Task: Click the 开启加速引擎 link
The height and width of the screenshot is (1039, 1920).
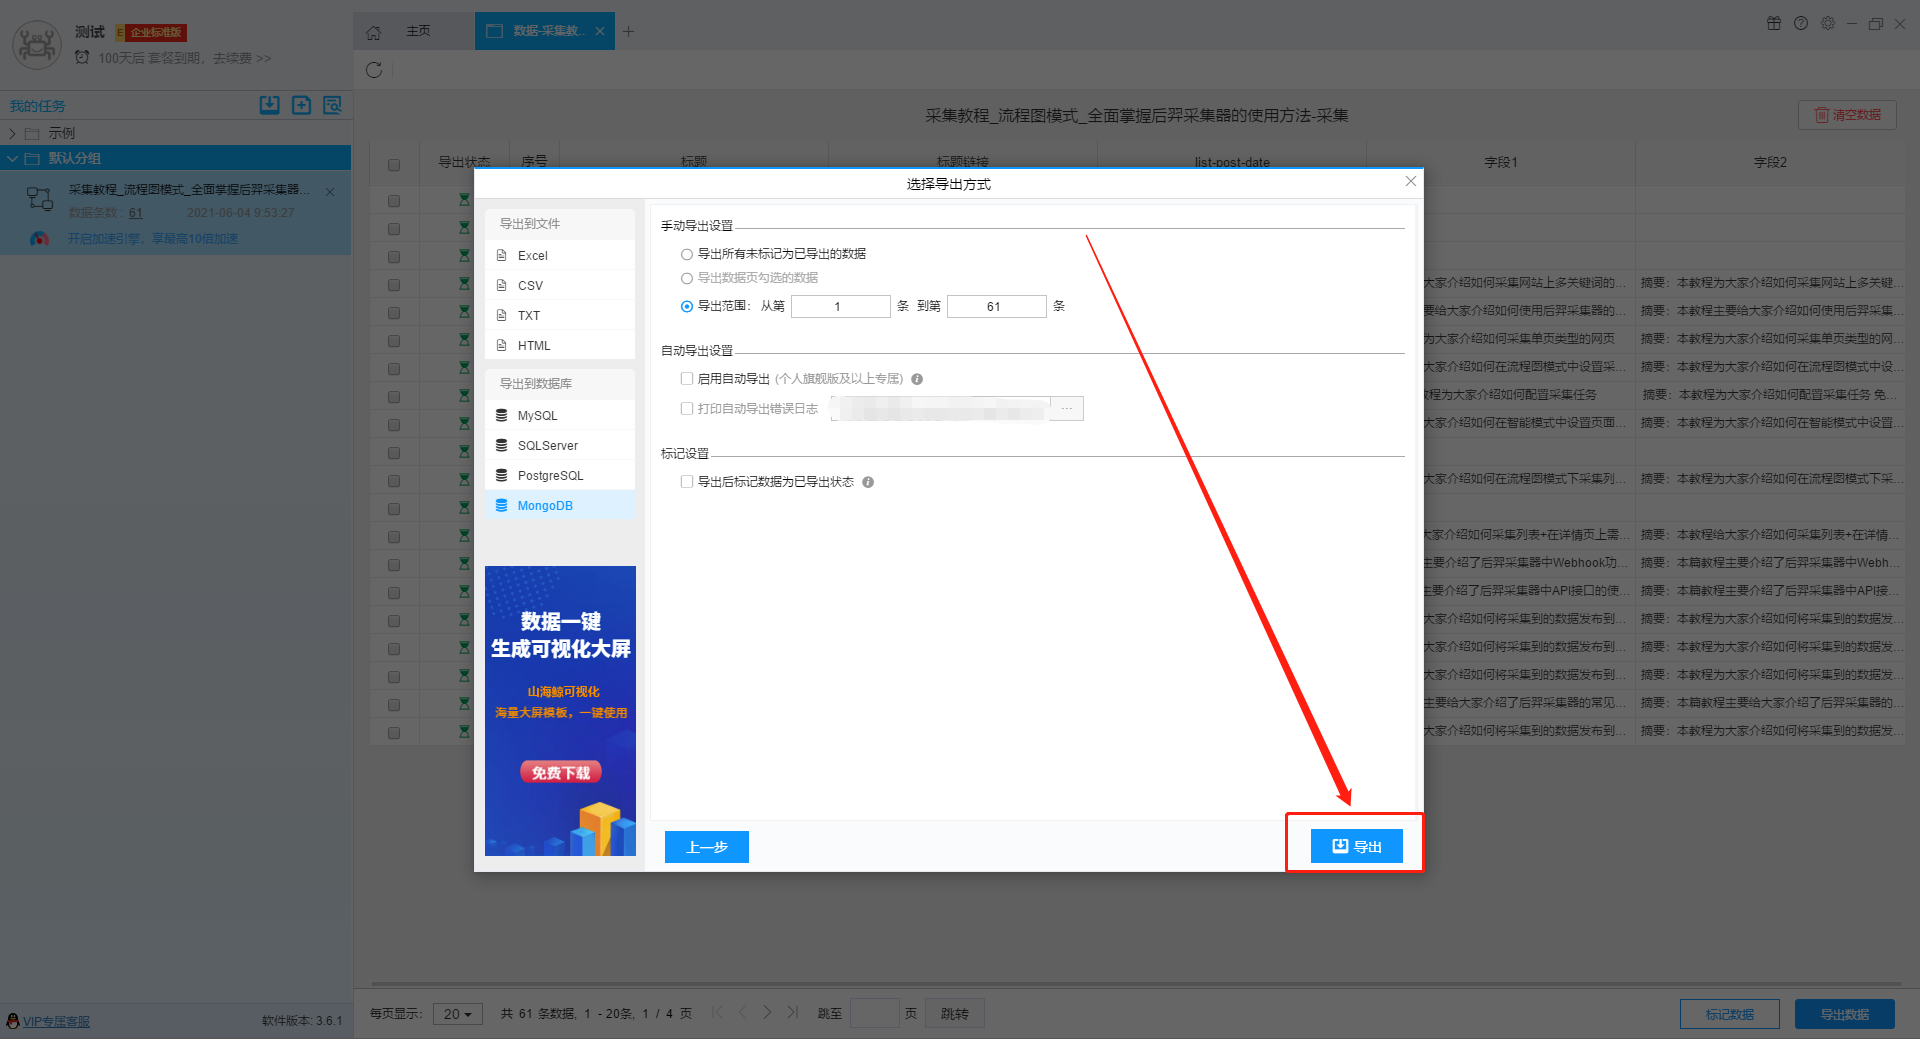Action: click(153, 239)
